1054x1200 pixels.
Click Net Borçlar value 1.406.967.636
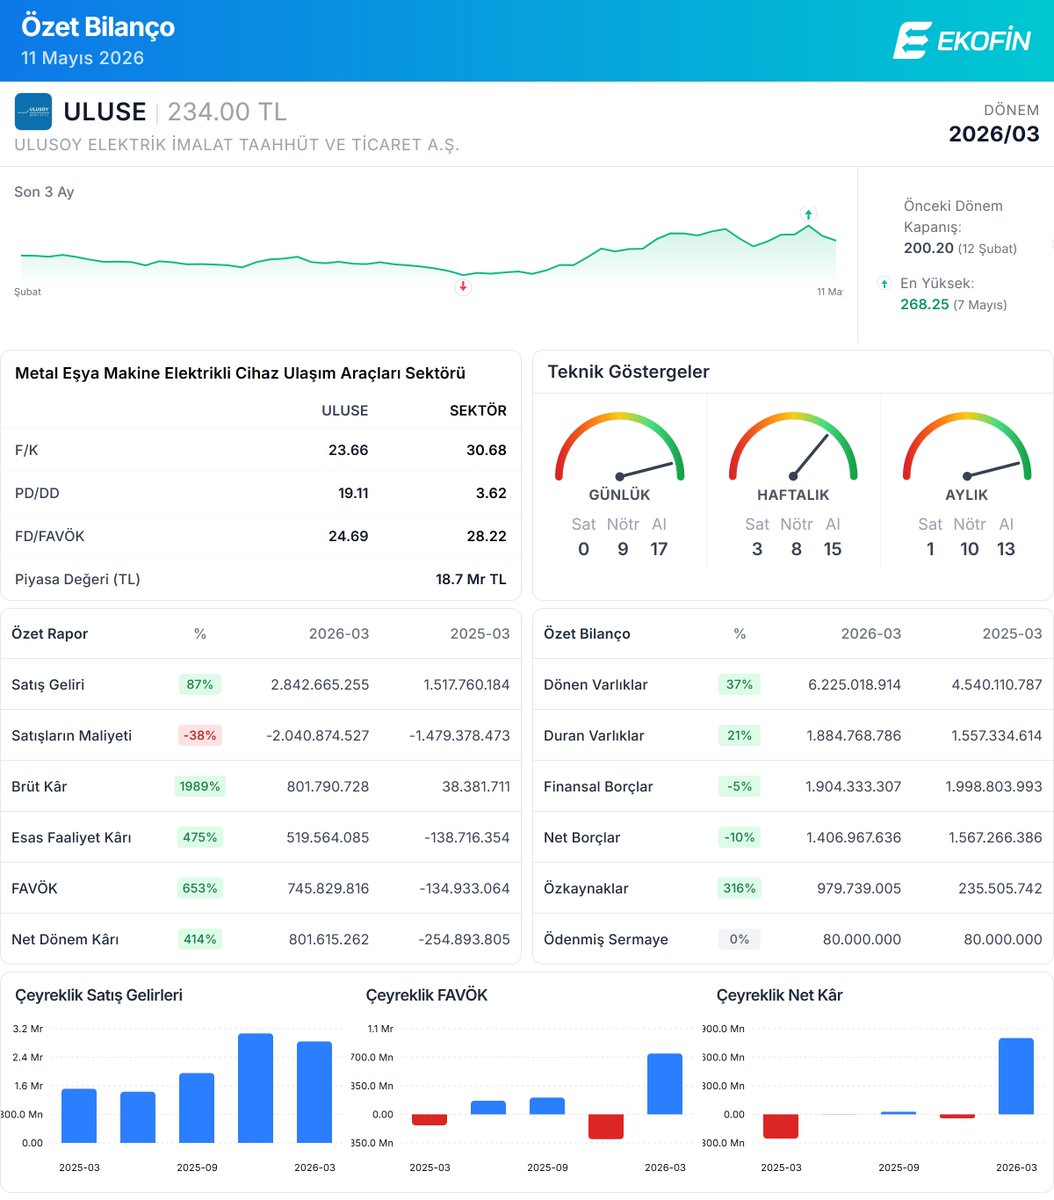tap(855, 838)
